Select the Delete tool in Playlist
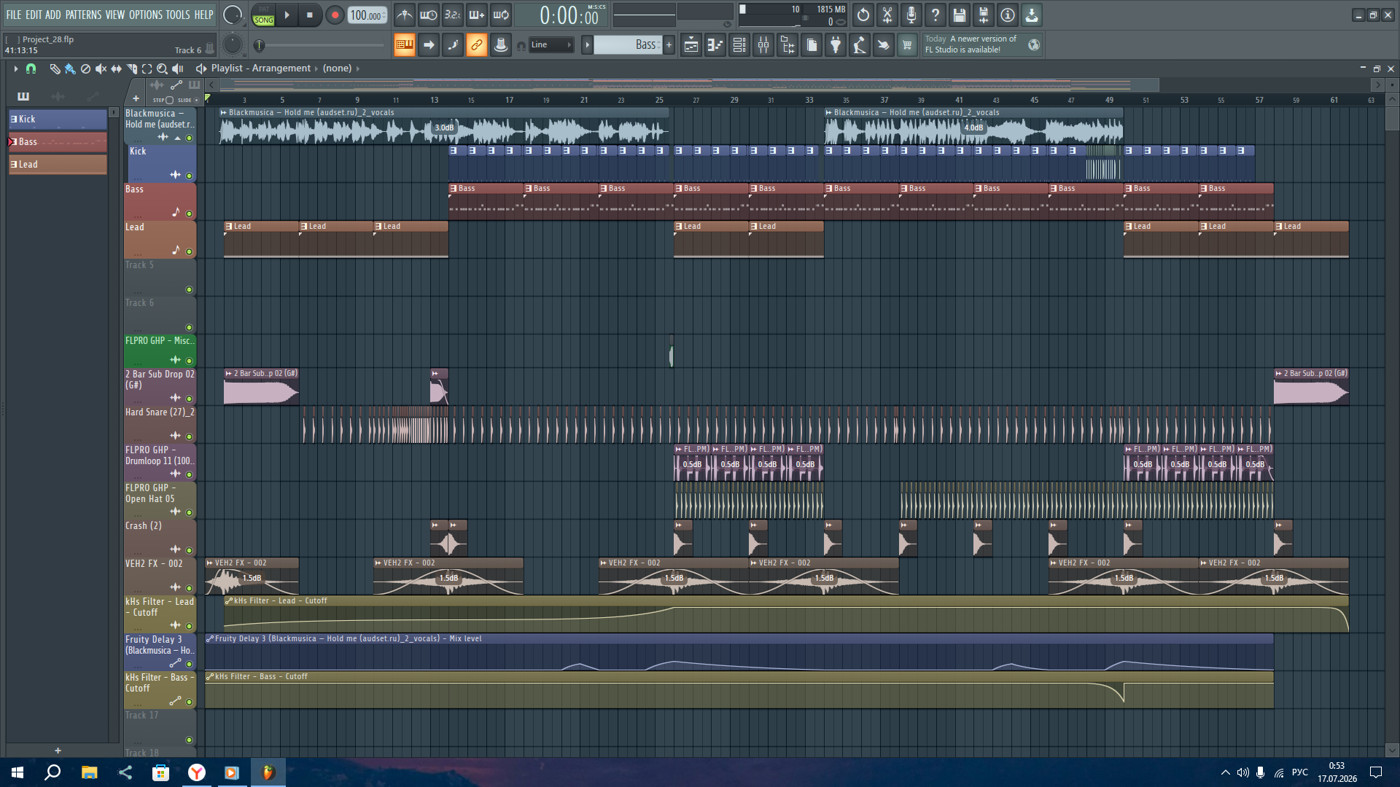The width and height of the screenshot is (1400, 787). click(85, 69)
